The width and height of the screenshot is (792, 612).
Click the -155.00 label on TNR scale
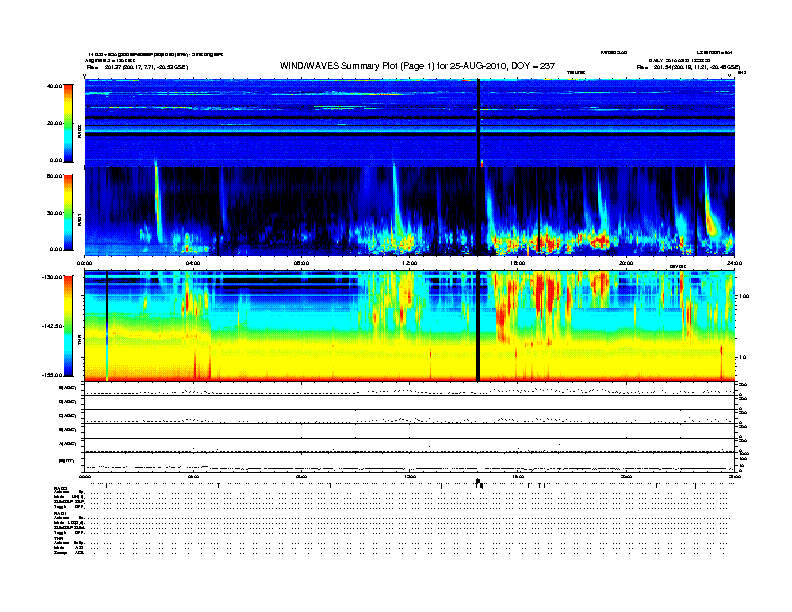coord(53,375)
